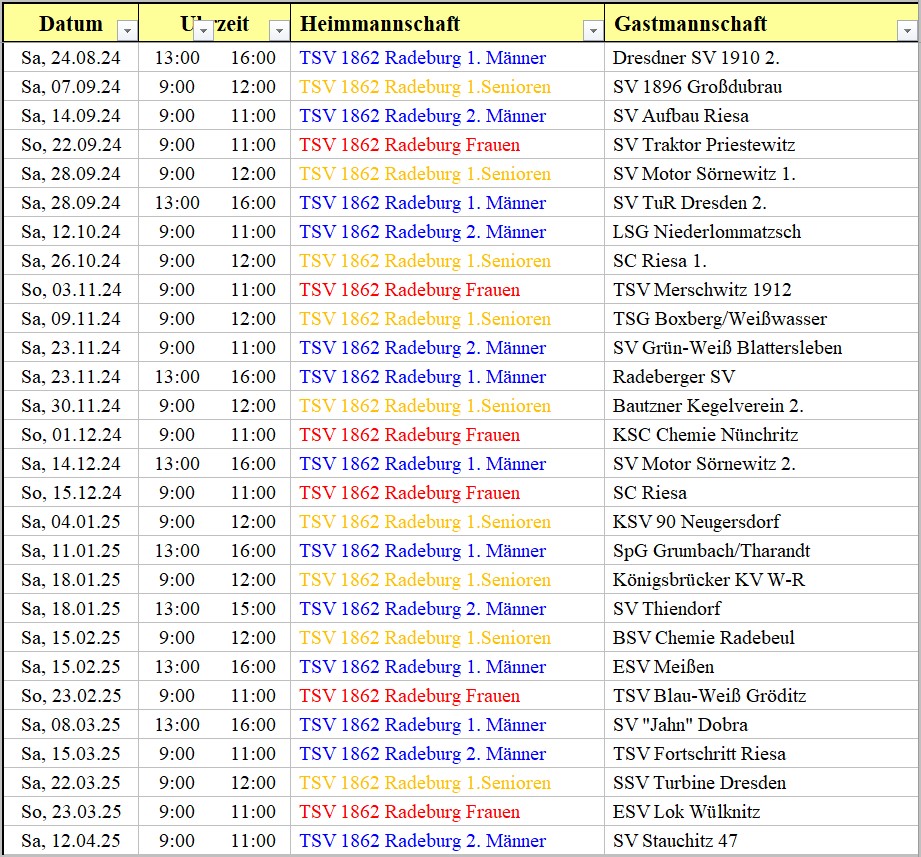Open the filter dropdown left of the Heimmannschaft header
This screenshot has width=921, height=857.
(280, 30)
